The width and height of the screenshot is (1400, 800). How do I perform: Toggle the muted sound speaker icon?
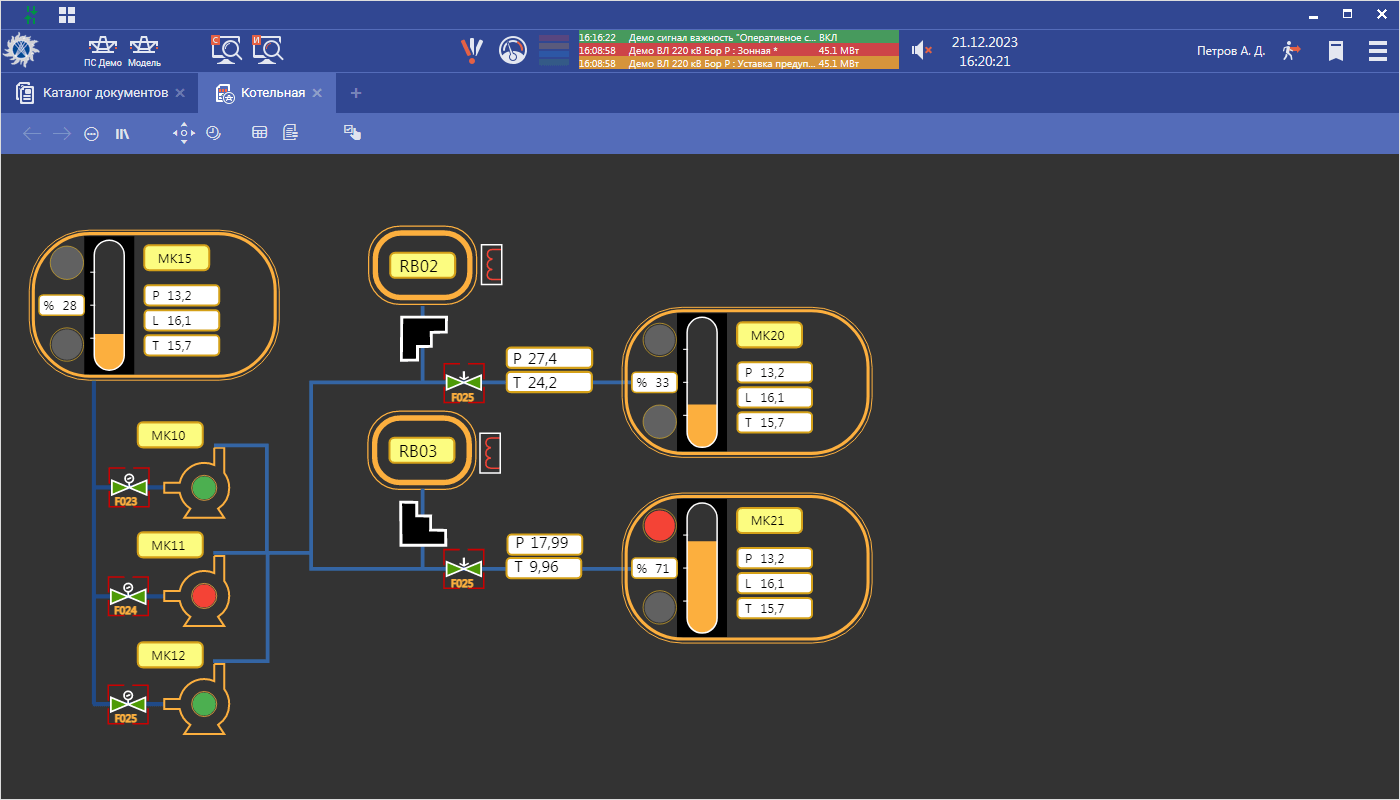click(921, 50)
